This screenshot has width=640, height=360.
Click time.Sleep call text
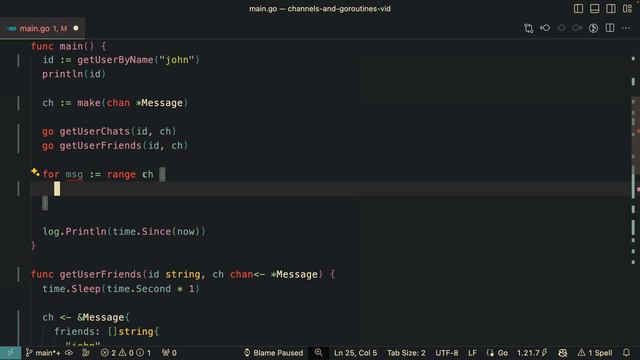point(71,289)
